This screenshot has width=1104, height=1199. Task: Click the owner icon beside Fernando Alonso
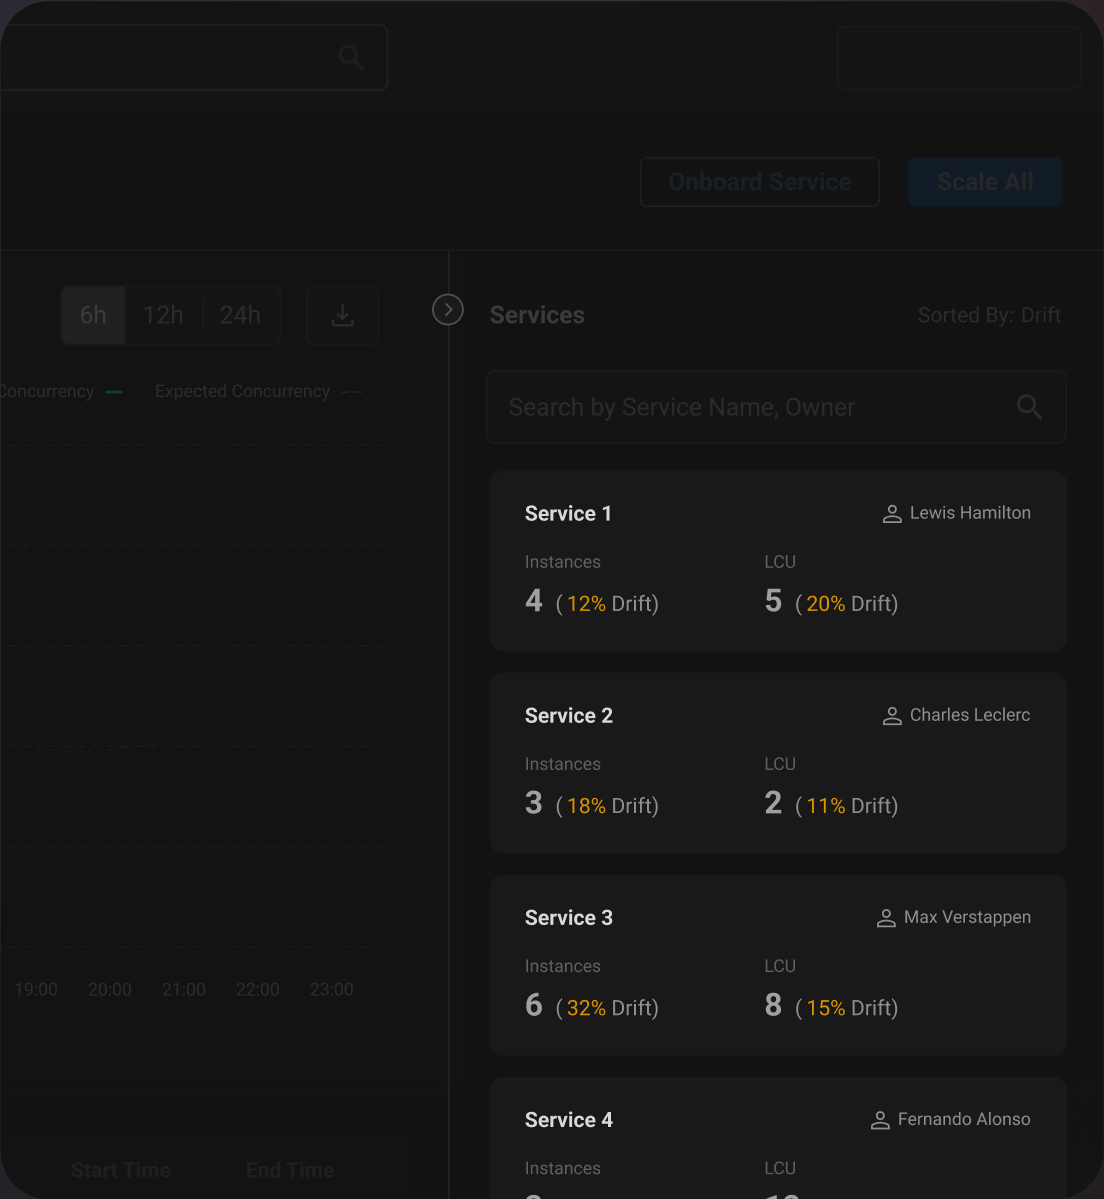pyautogui.click(x=879, y=1119)
